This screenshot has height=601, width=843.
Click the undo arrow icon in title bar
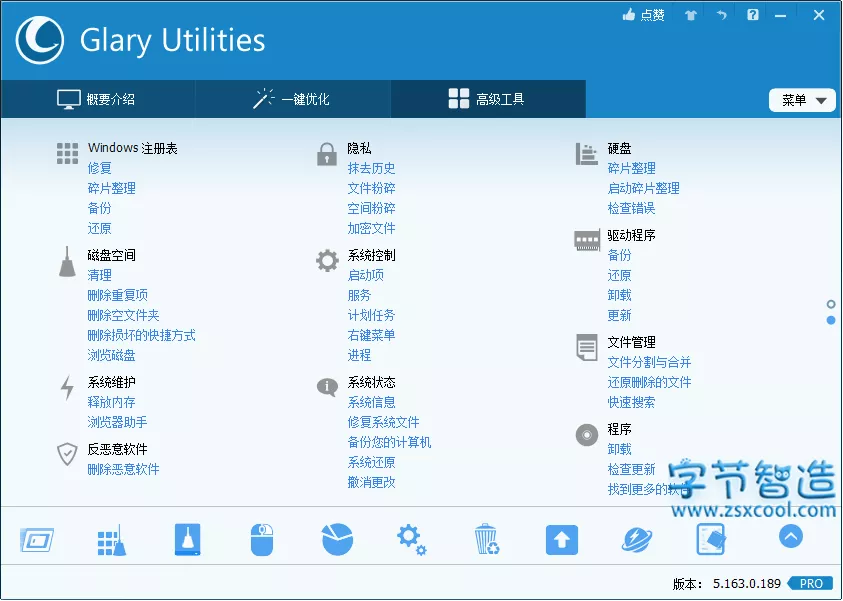click(x=721, y=15)
